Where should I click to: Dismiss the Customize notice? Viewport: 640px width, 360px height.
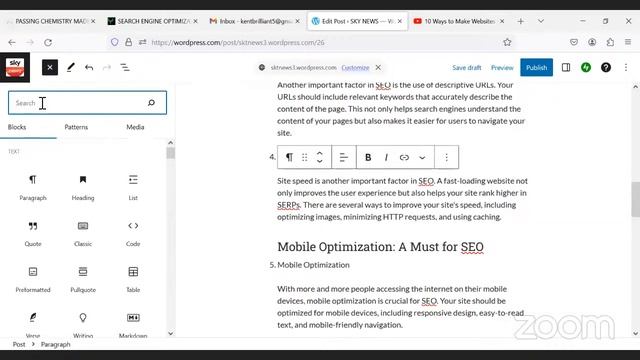tap(378, 67)
